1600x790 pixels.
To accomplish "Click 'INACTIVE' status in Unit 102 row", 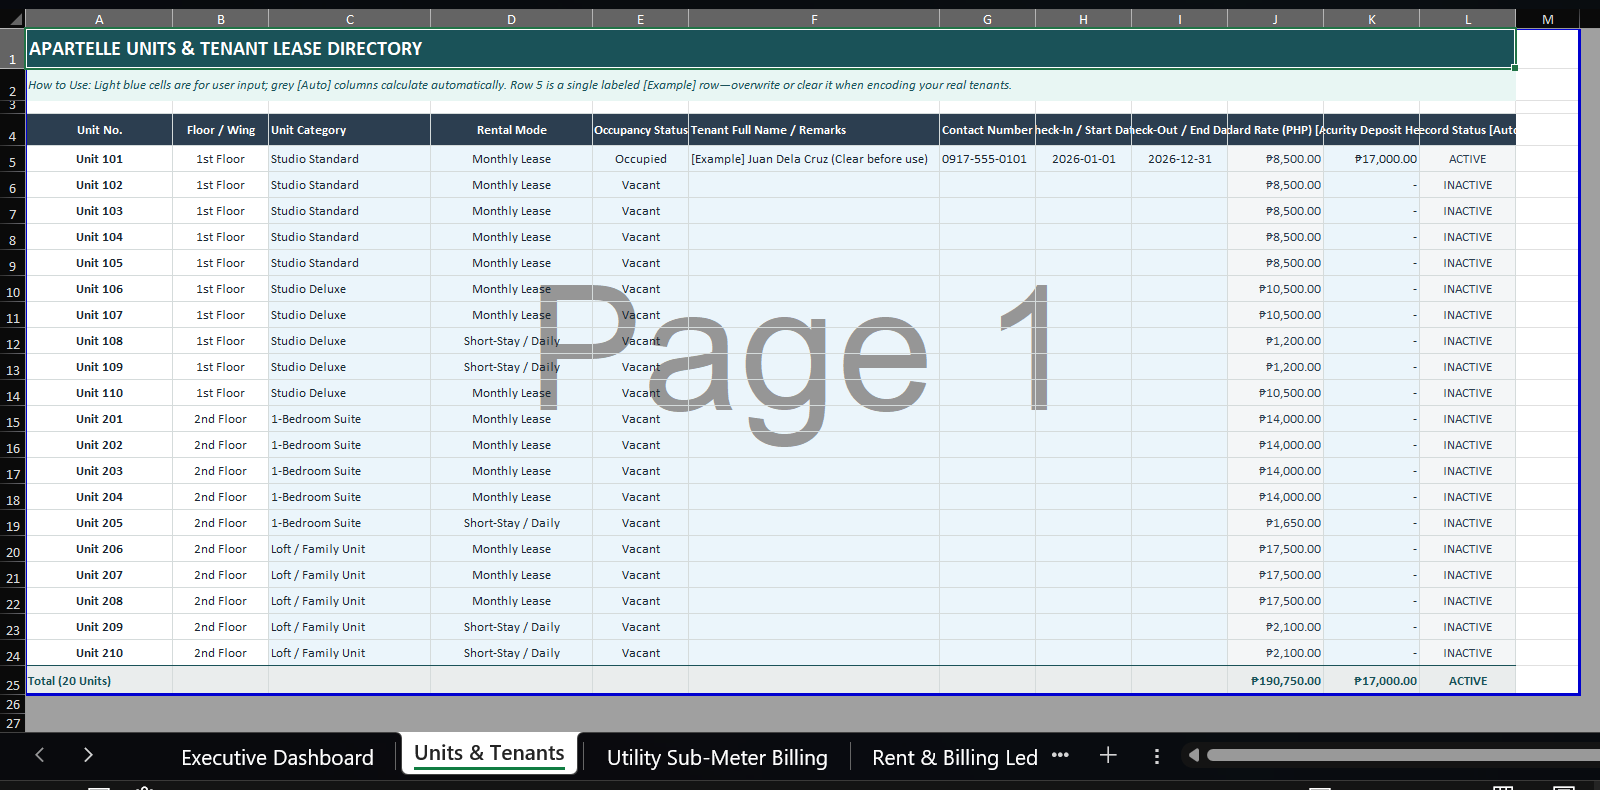I will click(x=1467, y=185).
